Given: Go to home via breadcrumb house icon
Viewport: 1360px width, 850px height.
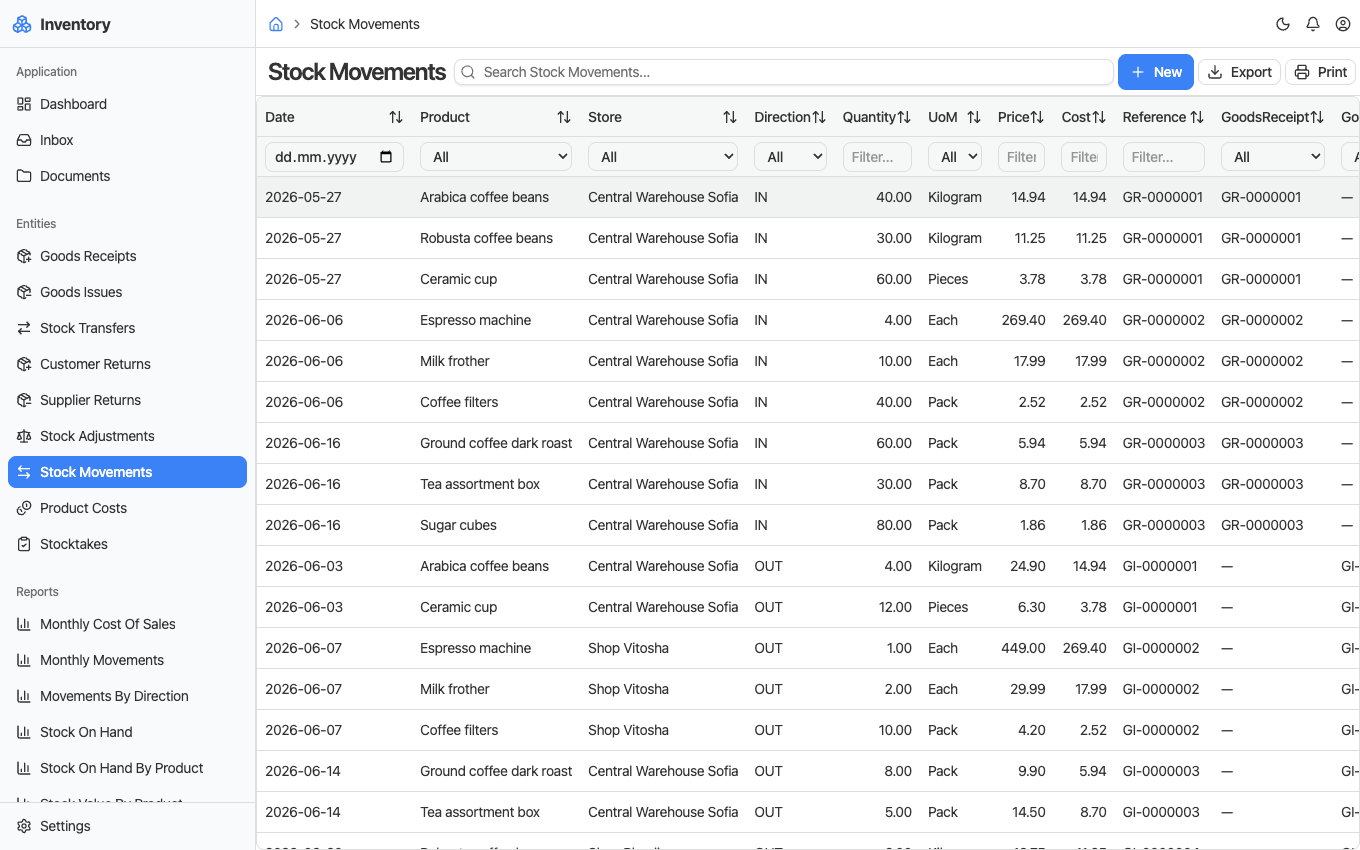Looking at the screenshot, I should (x=276, y=24).
